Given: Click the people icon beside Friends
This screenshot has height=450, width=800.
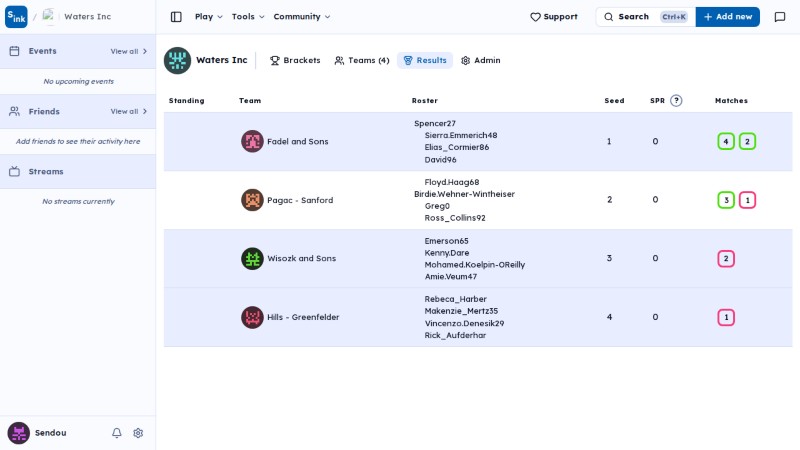Looking at the screenshot, I should [14, 111].
